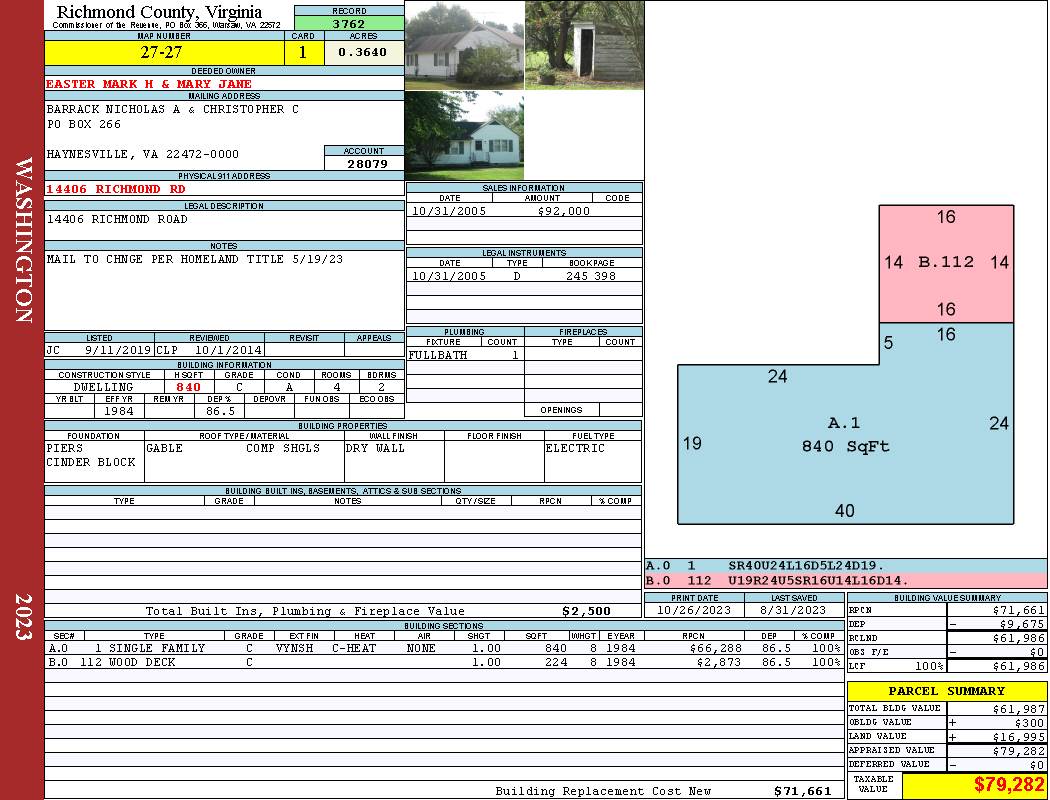The width and height of the screenshot is (1050, 800).
Task: Click the pink B.112 deck sketch area
Action: coord(946,264)
